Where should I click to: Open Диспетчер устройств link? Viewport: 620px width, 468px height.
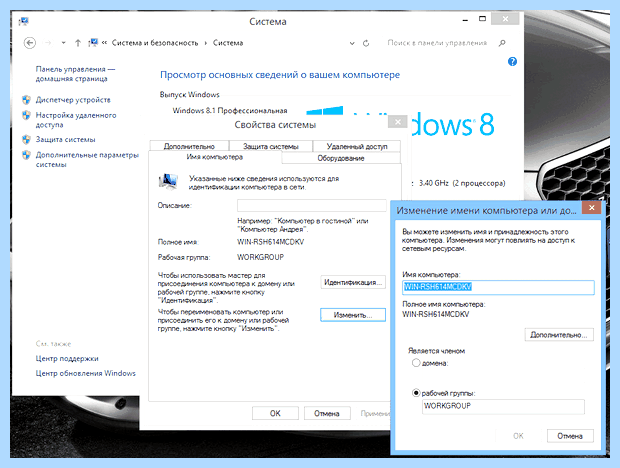pyautogui.click(x=73, y=100)
